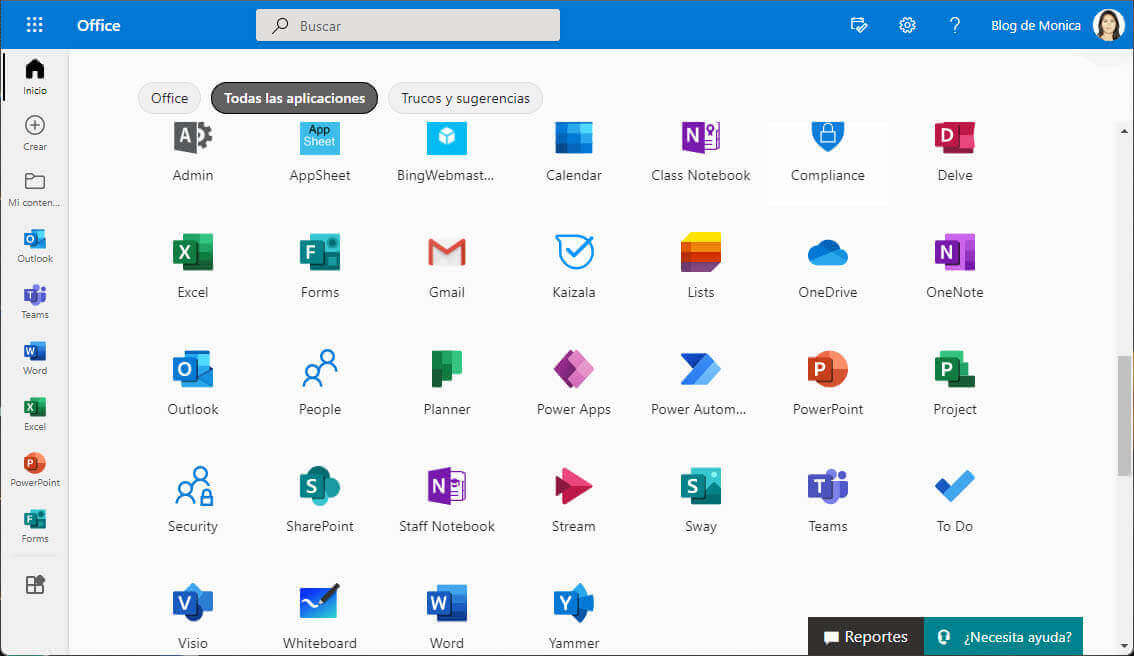Viewport: 1134px width, 656px height.
Task: Switch to the Office filter tab
Action: click(x=169, y=98)
